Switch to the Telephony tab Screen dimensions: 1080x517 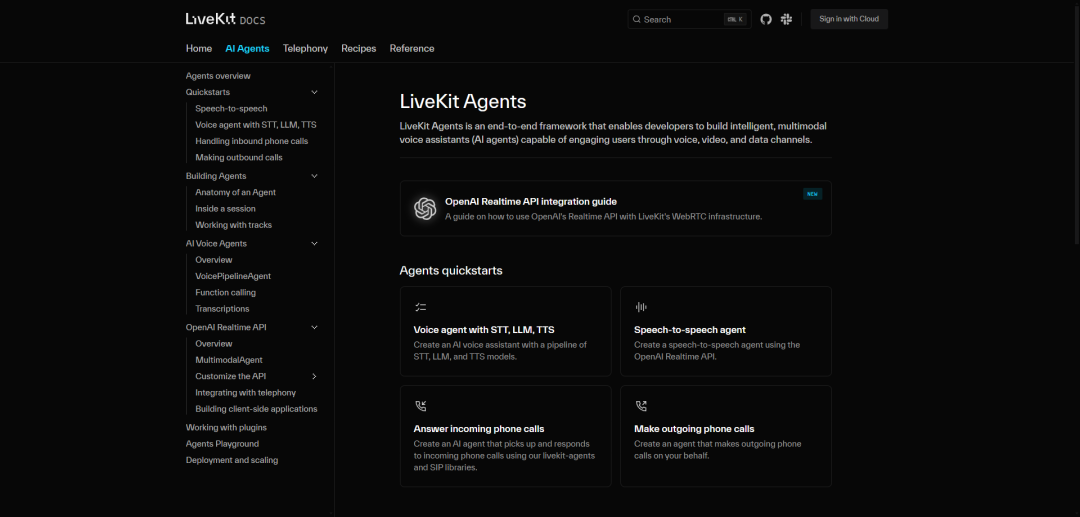pos(305,49)
